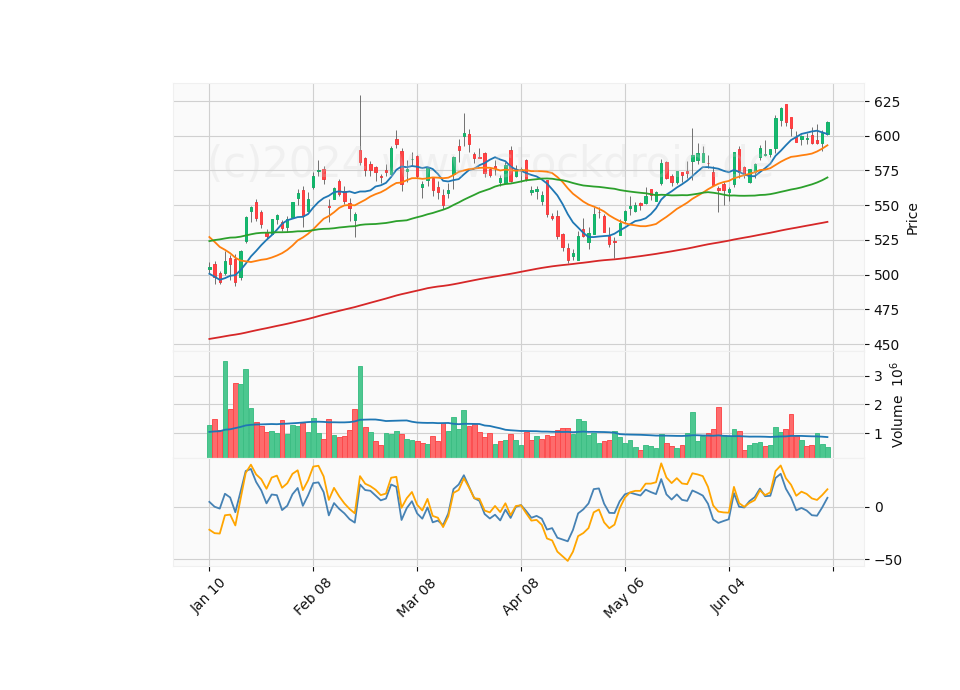Click the 625 price tick label

[x=887, y=102]
